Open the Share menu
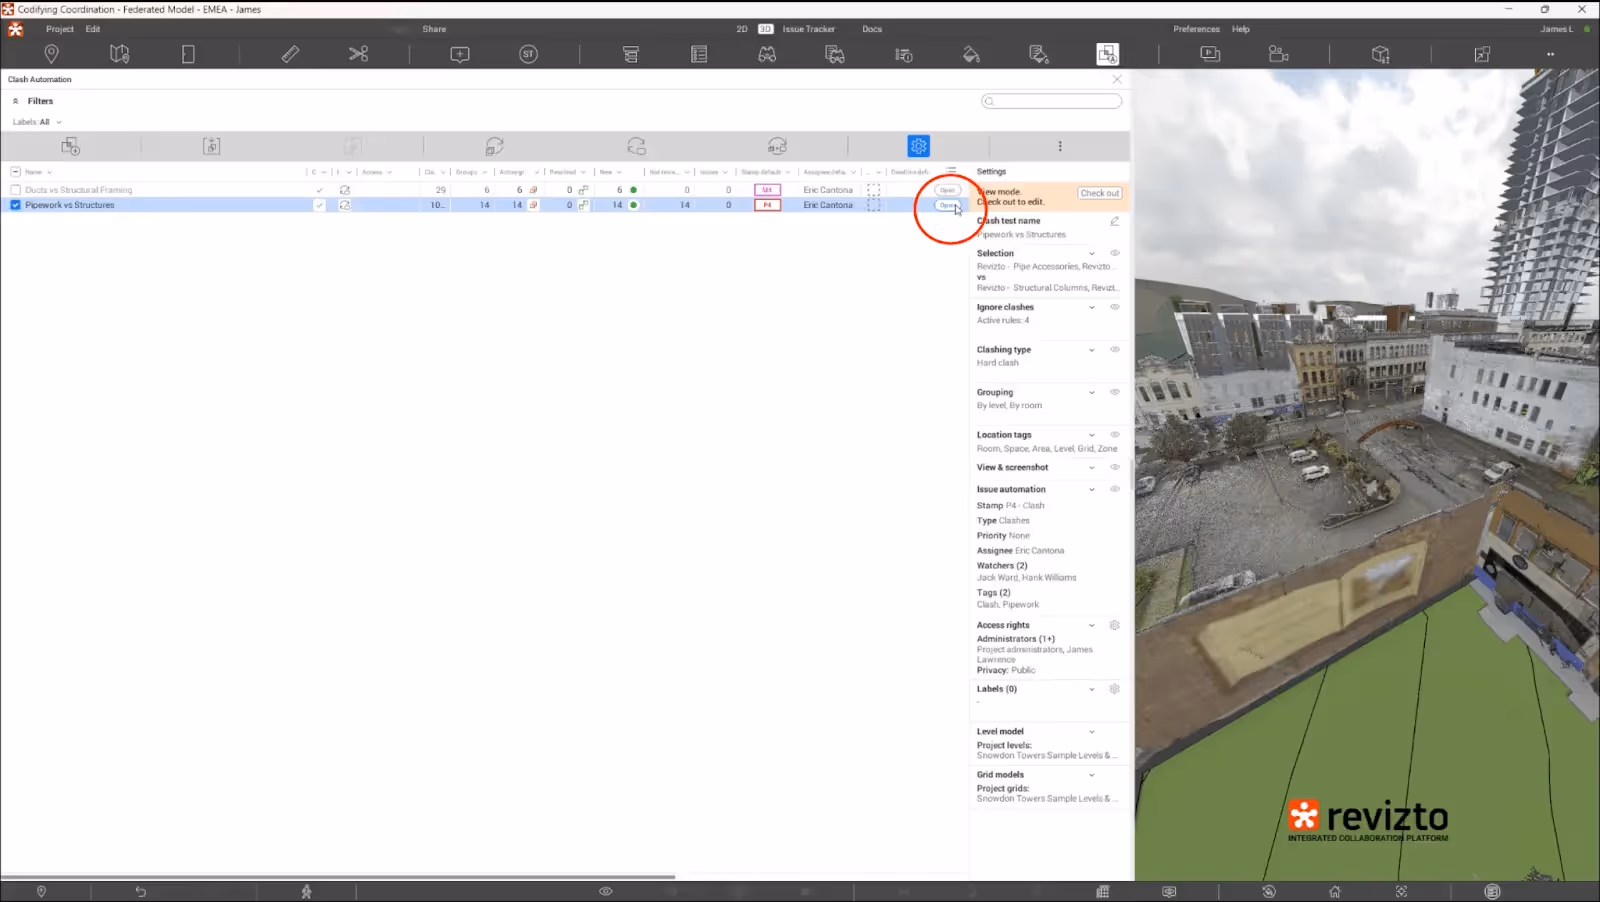This screenshot has width=1600, height=902. (434, 29)
